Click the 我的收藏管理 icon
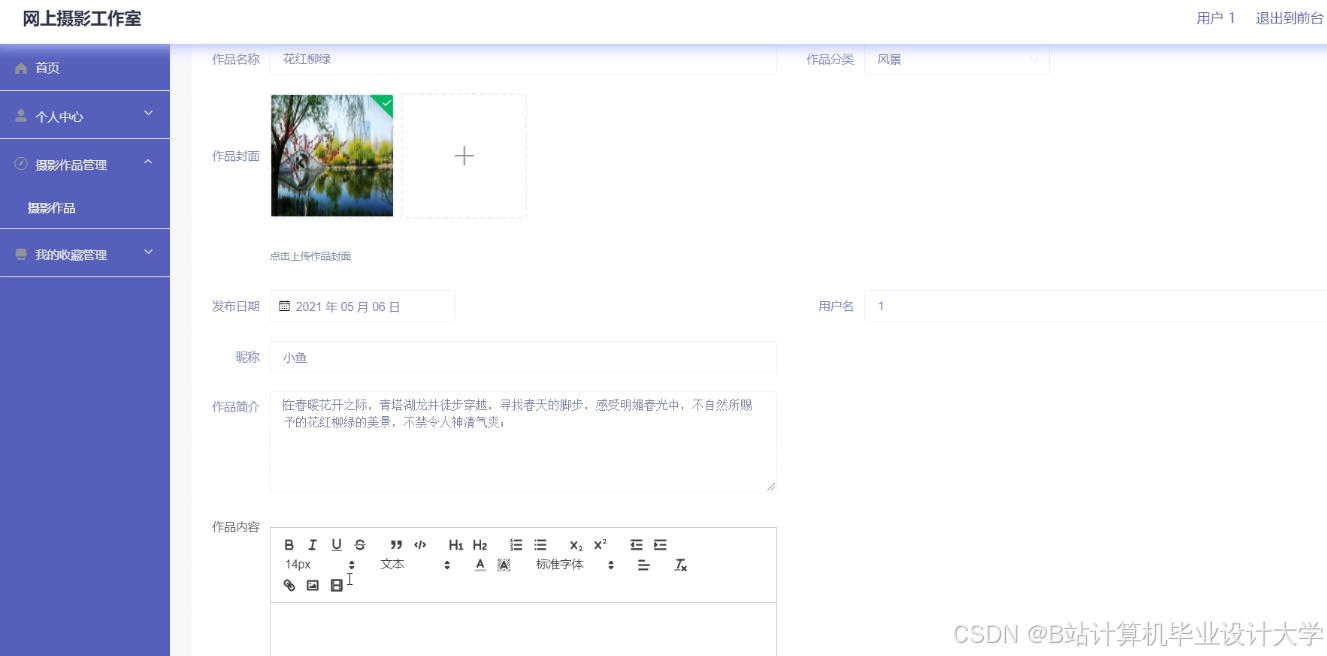This screenshot has width=1327, height=656. [21, 255]
